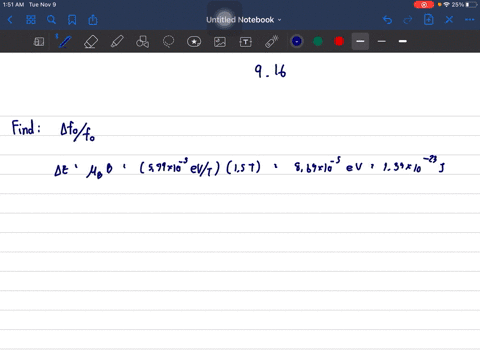This screenshot has height=360, width=480.
Task: Open the thumbnail grid view
Action: (x=31, y=20)
